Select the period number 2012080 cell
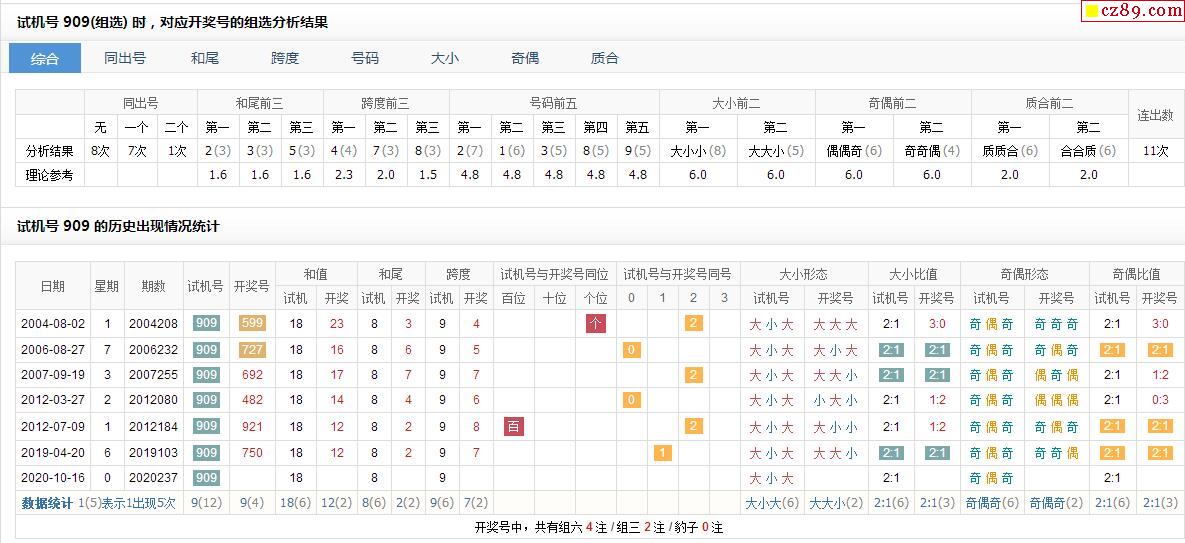This screenshot has width=1185, height=543. click(x=153, y=400)
